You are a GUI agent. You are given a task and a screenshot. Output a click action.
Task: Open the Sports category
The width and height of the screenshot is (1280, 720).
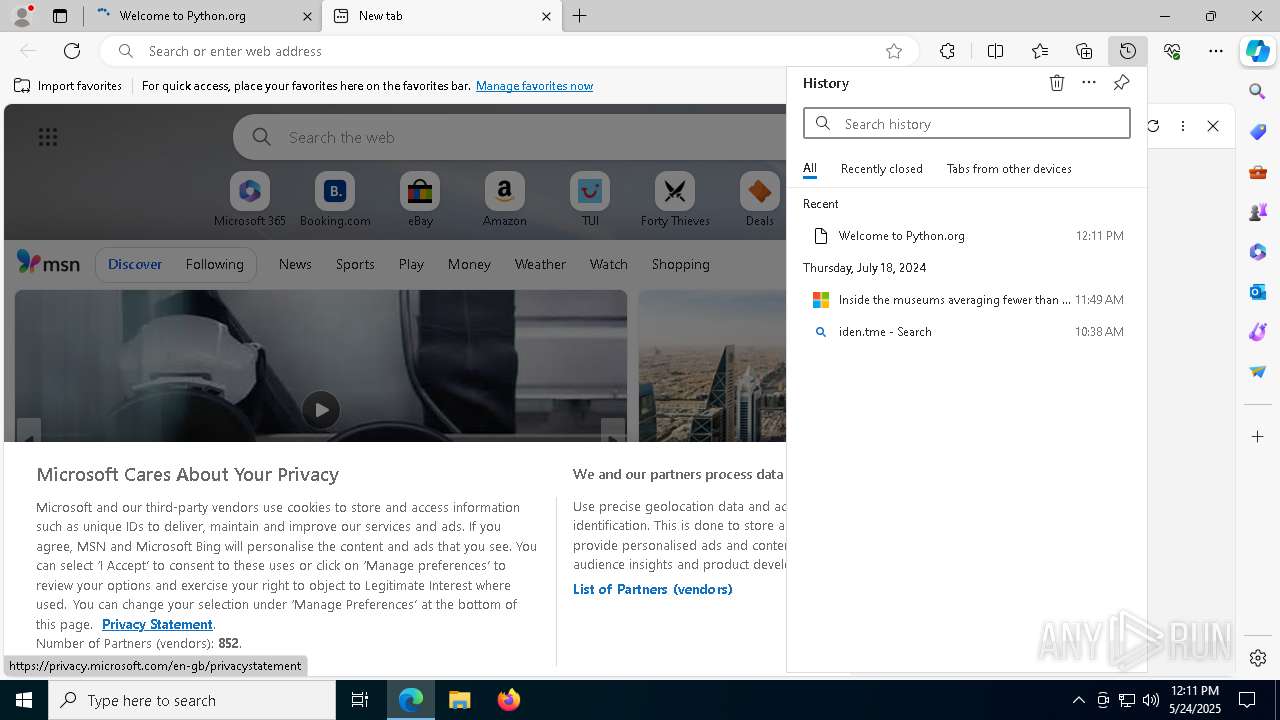click(x=355, y=264)
